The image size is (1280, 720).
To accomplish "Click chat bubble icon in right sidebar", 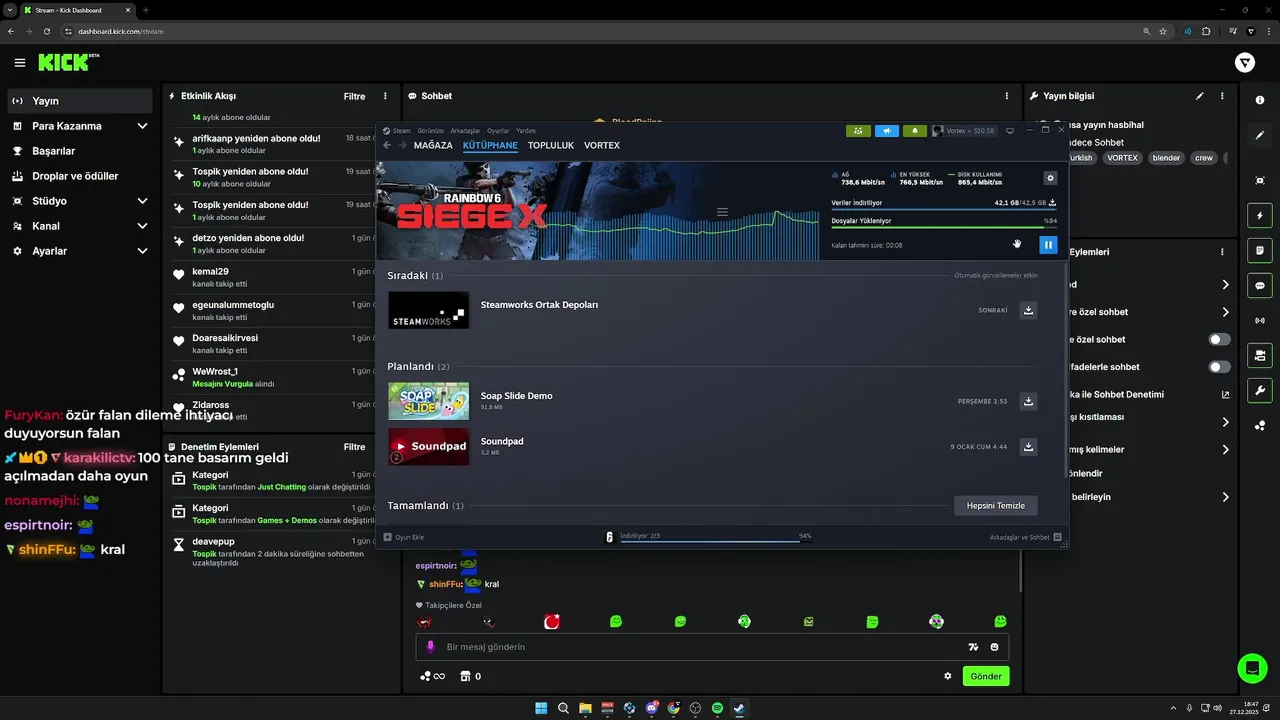I will coord(1260,285).
